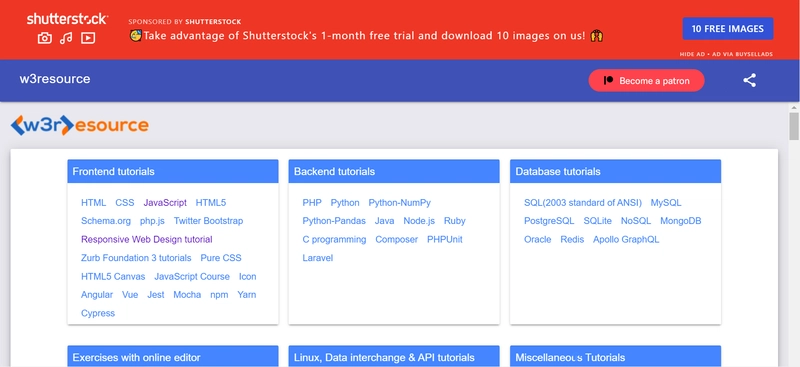Open the Mocha link
The width and height of the screenshot is (800, 367).
pyautogui.click(x=187, y=295)
